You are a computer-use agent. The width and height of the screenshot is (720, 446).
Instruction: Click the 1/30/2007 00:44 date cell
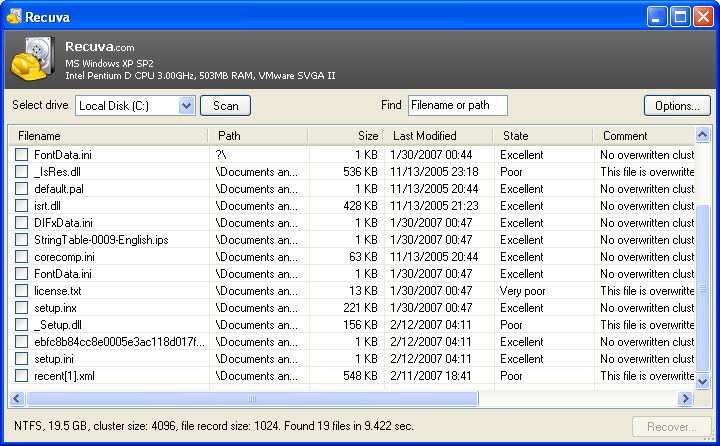[x=431, y=155]
